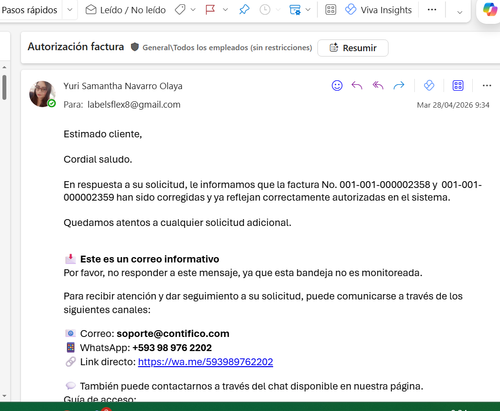This screenshot has height=411, width=500.
Task: Click the soporte@contifico.com address
Action: [x=173, y=334]
